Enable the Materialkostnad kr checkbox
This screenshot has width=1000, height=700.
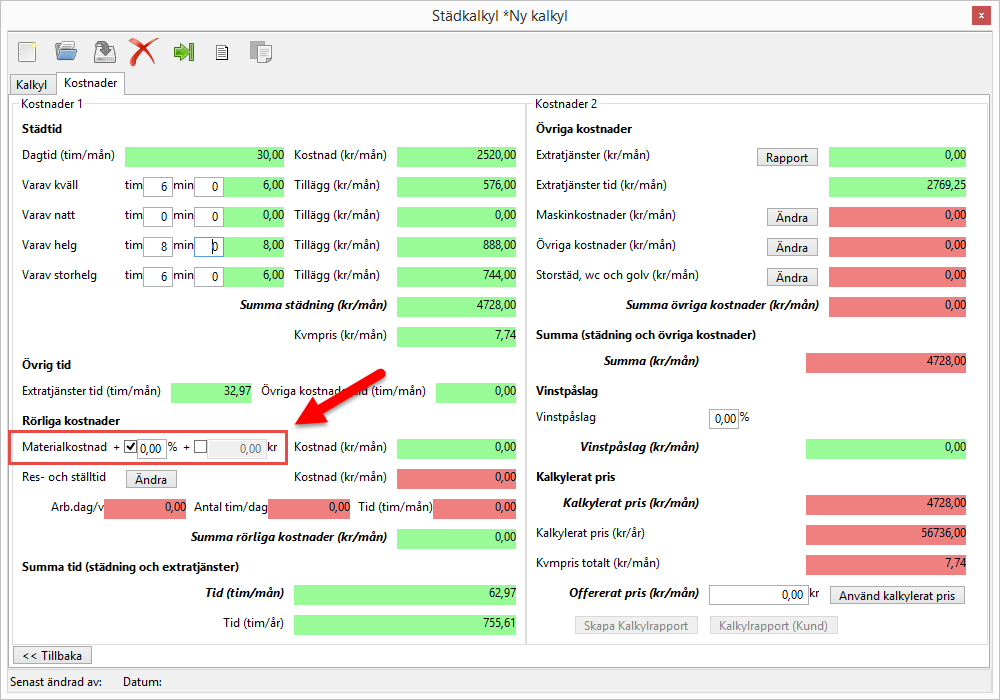point(200,448)
